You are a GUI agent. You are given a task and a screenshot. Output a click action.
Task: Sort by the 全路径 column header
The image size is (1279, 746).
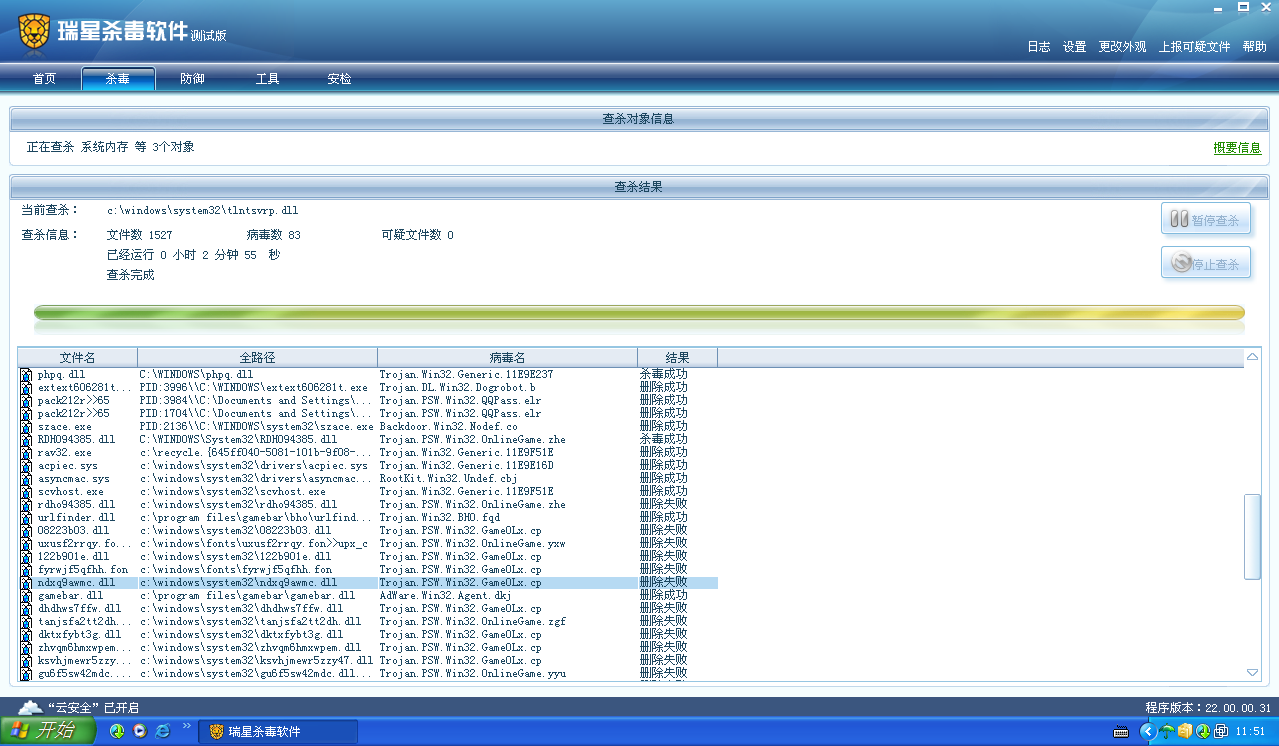pos(257,357)
